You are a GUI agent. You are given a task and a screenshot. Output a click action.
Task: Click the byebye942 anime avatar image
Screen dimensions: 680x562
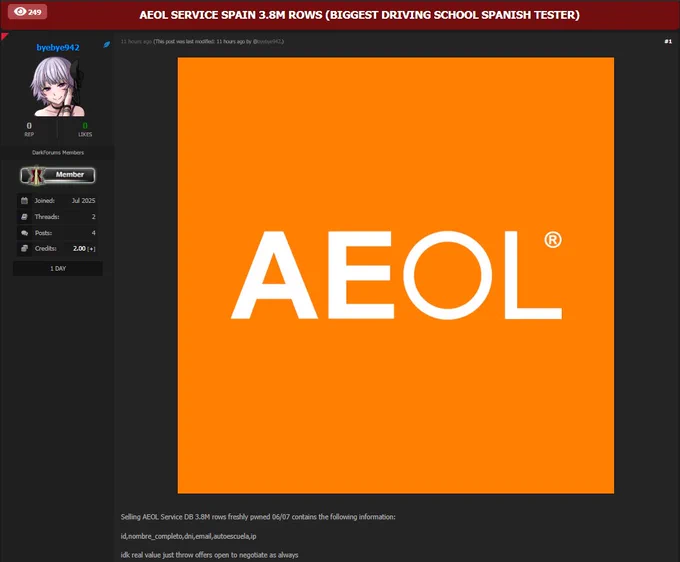click(57, 87)
